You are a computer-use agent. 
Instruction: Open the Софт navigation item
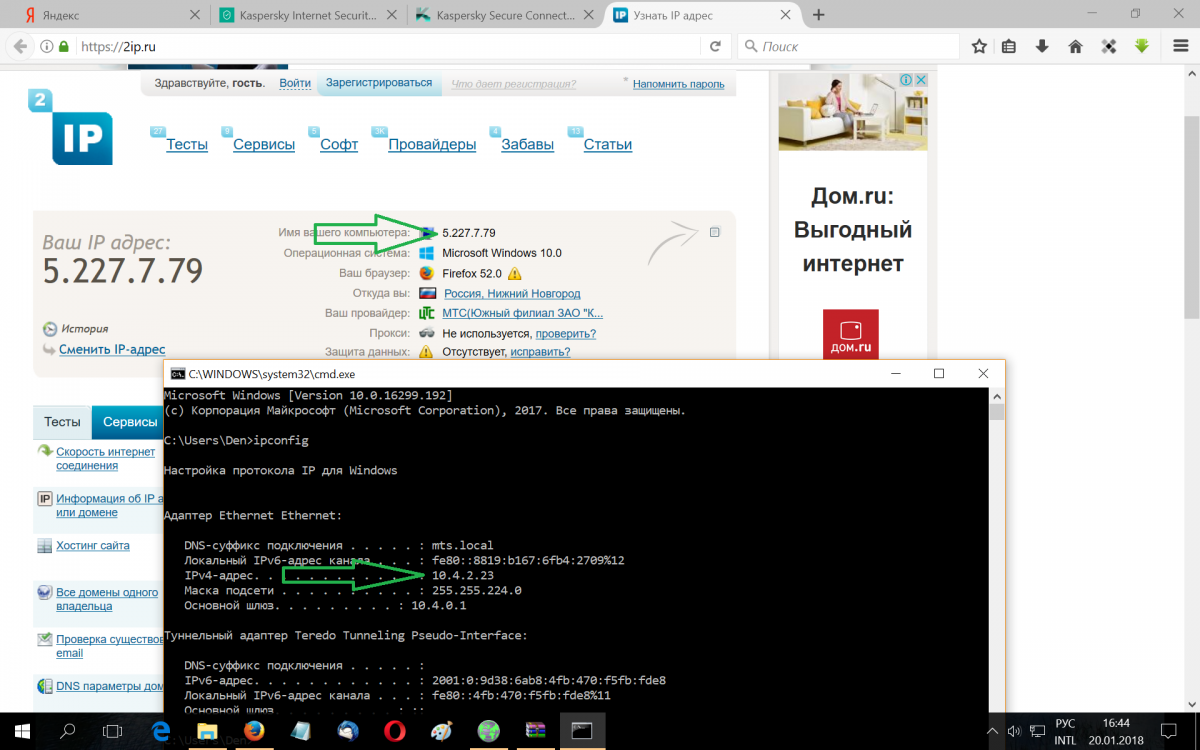coord(339,144)
